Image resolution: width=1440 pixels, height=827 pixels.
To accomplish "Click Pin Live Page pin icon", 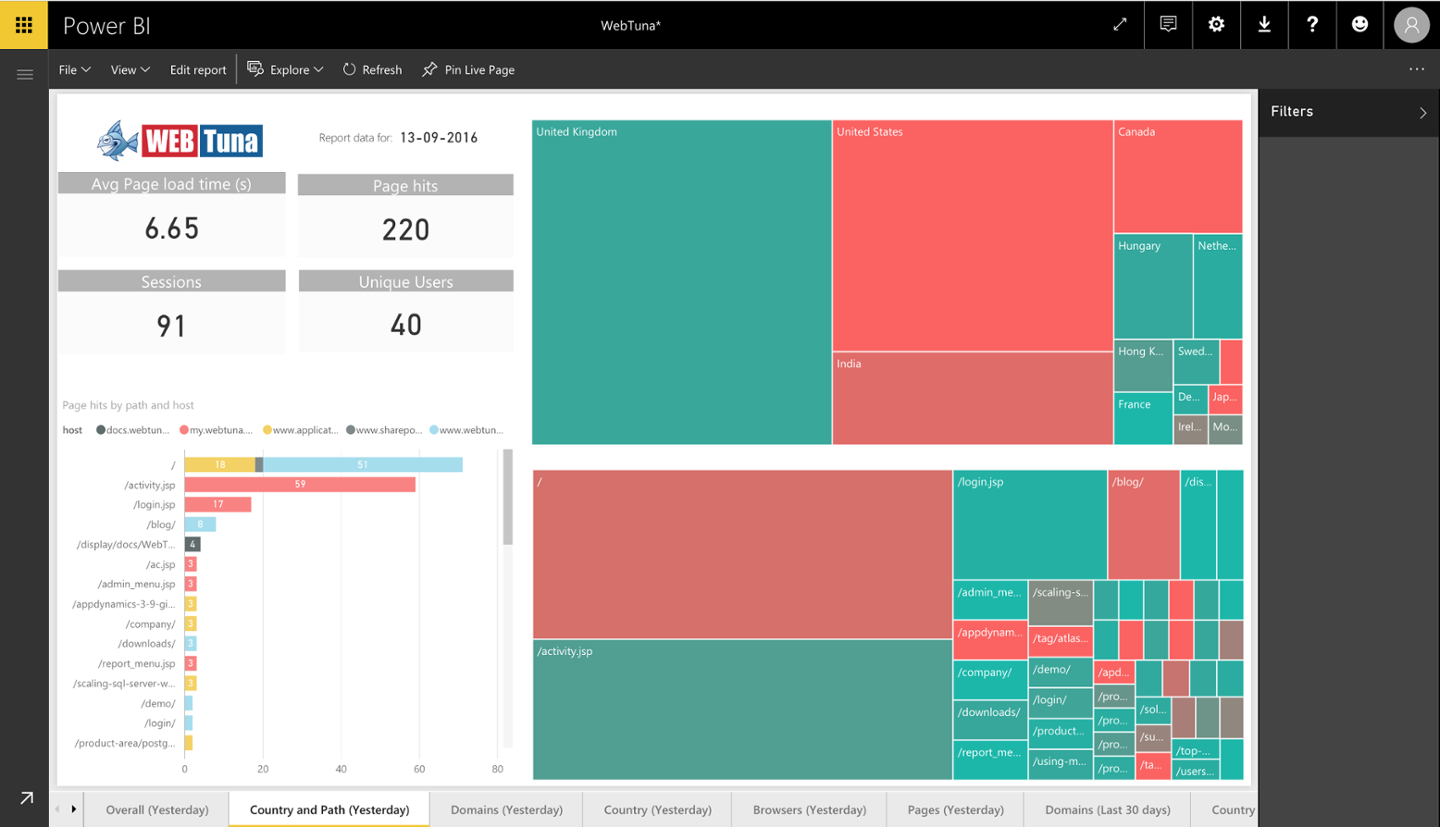I will coord(429,69).
